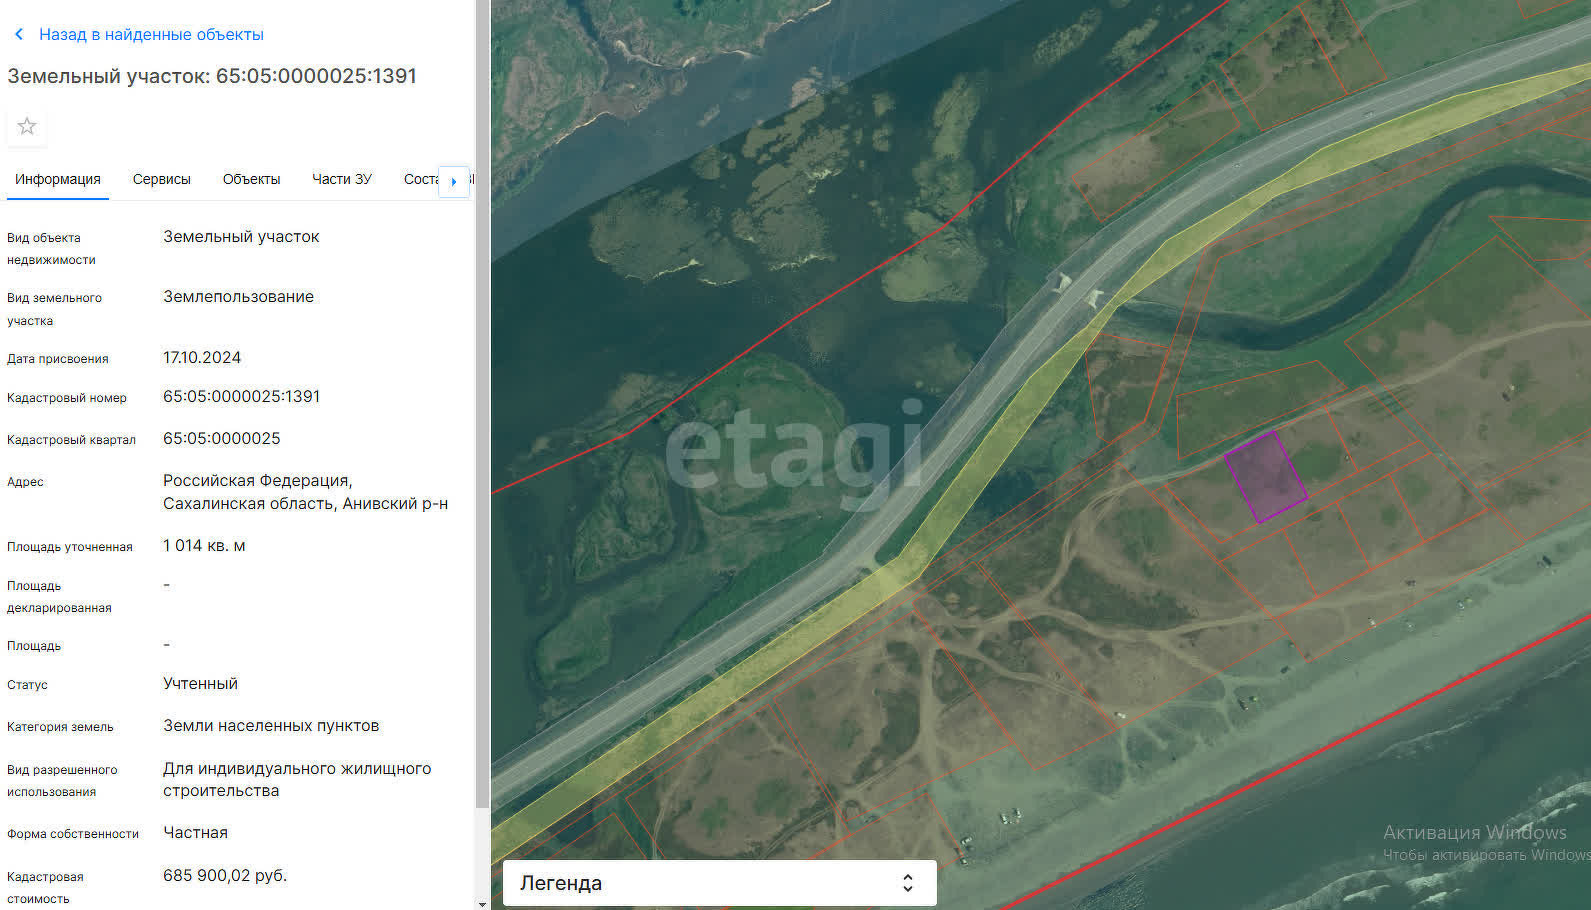Click the partially hidden 'Соста' tab
This screenshot has height=910, width=1591.
[420, 179]
